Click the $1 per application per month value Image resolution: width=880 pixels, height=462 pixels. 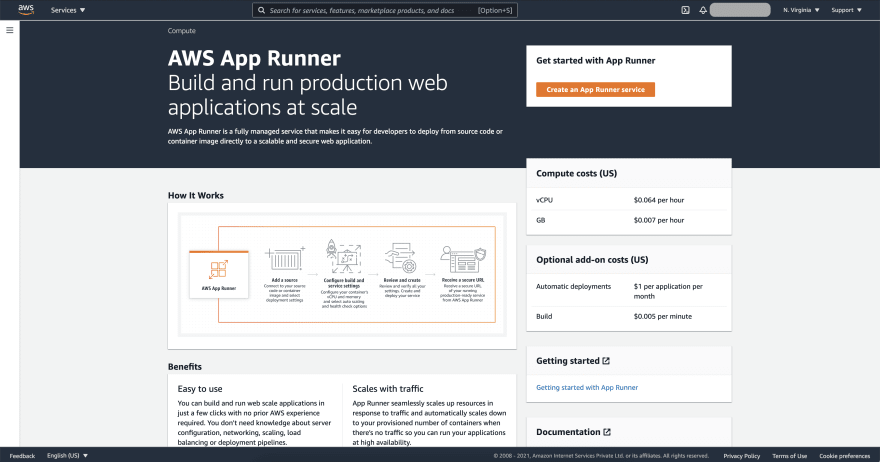[668, 291]
